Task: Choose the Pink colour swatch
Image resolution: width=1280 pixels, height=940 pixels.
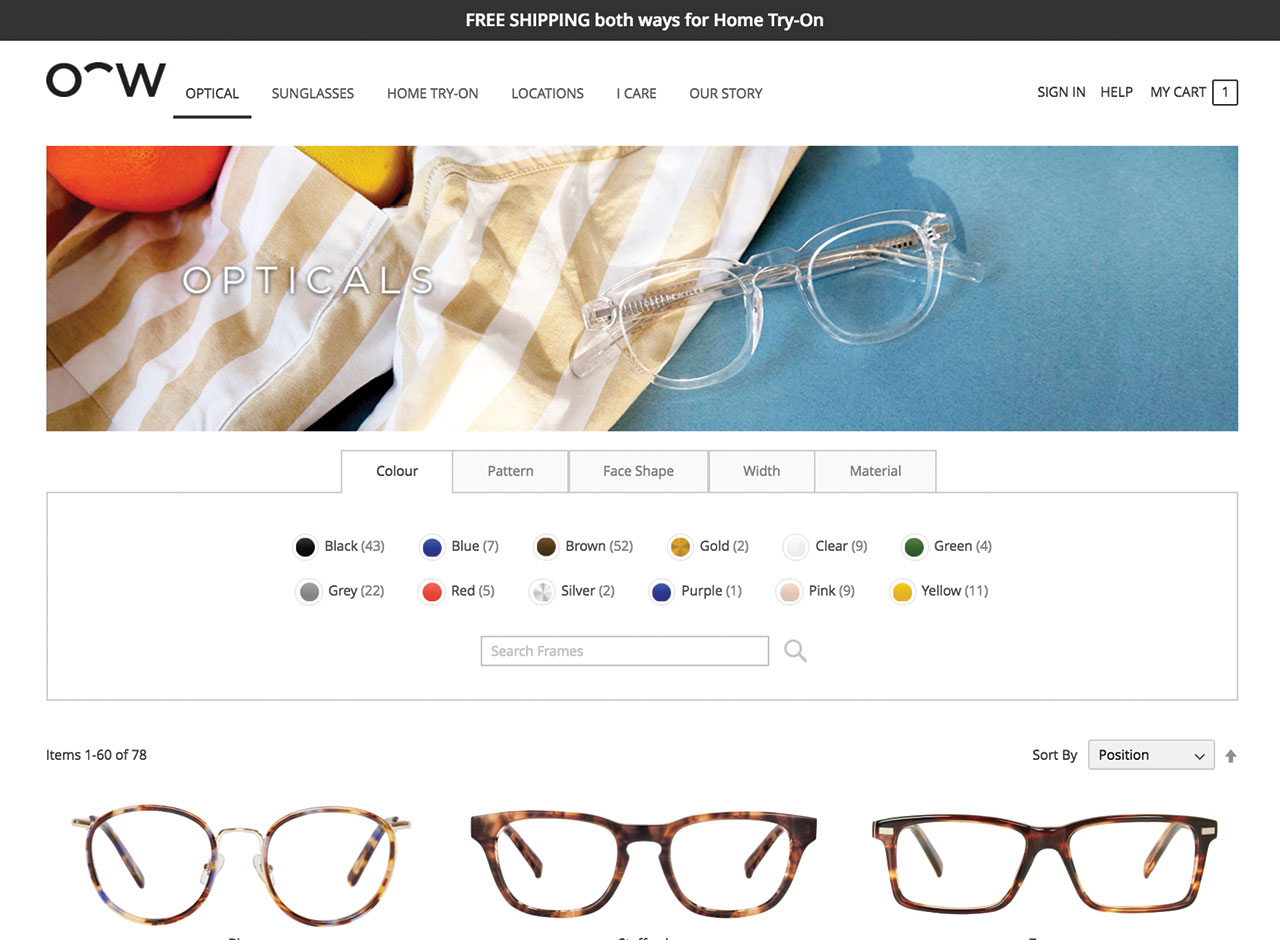Action: point(790,592)
